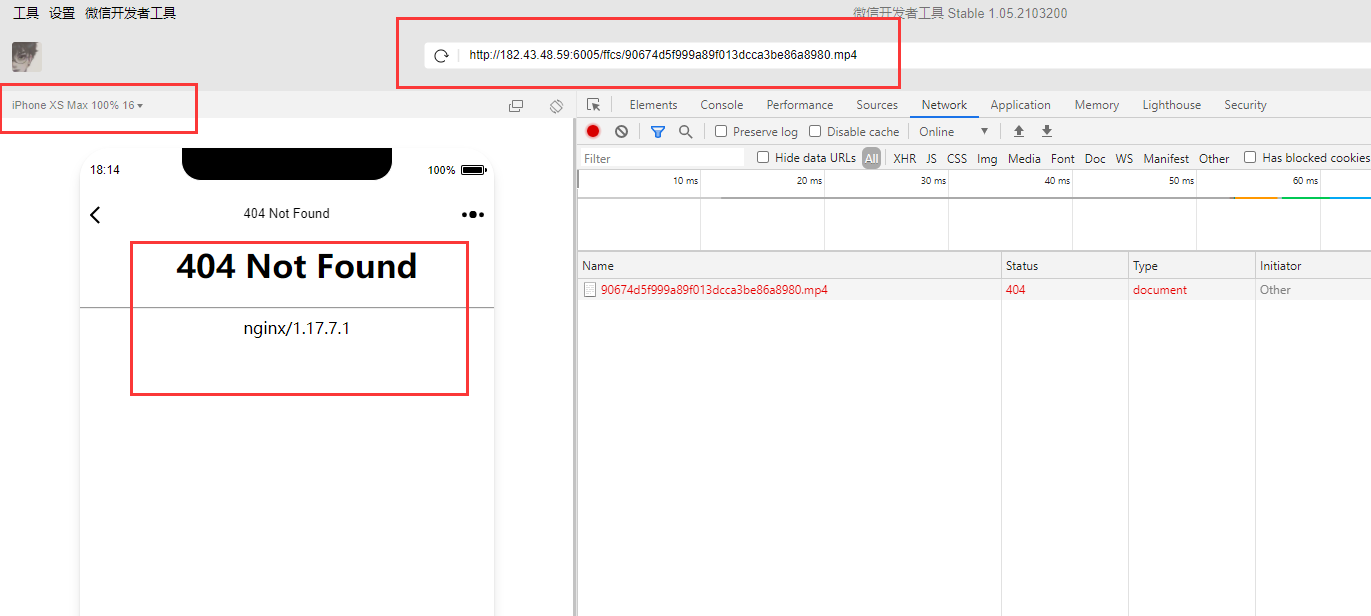The width and height of the screenshot is (1371, 616).
Task: Open the 工具 menu
Action: [26, 13]
